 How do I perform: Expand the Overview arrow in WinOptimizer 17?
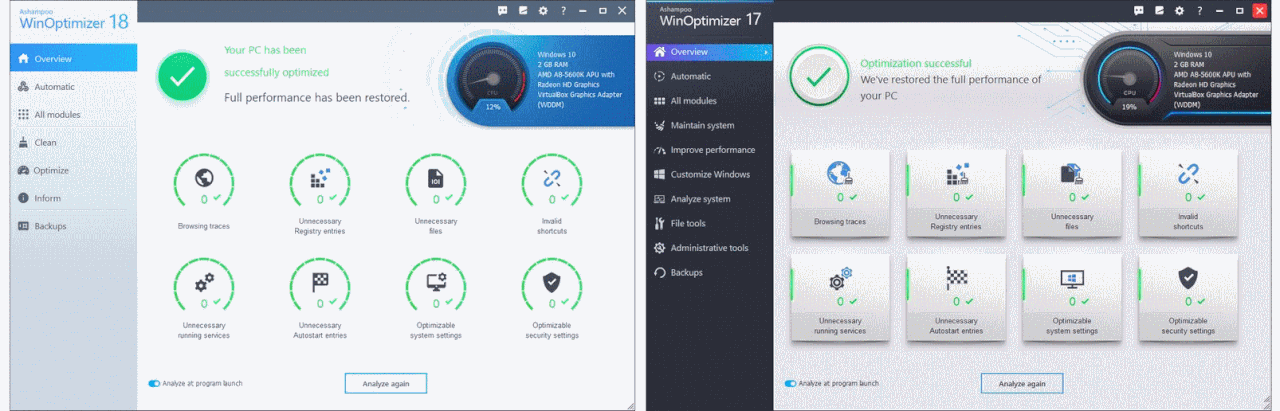tap(766, 52)
